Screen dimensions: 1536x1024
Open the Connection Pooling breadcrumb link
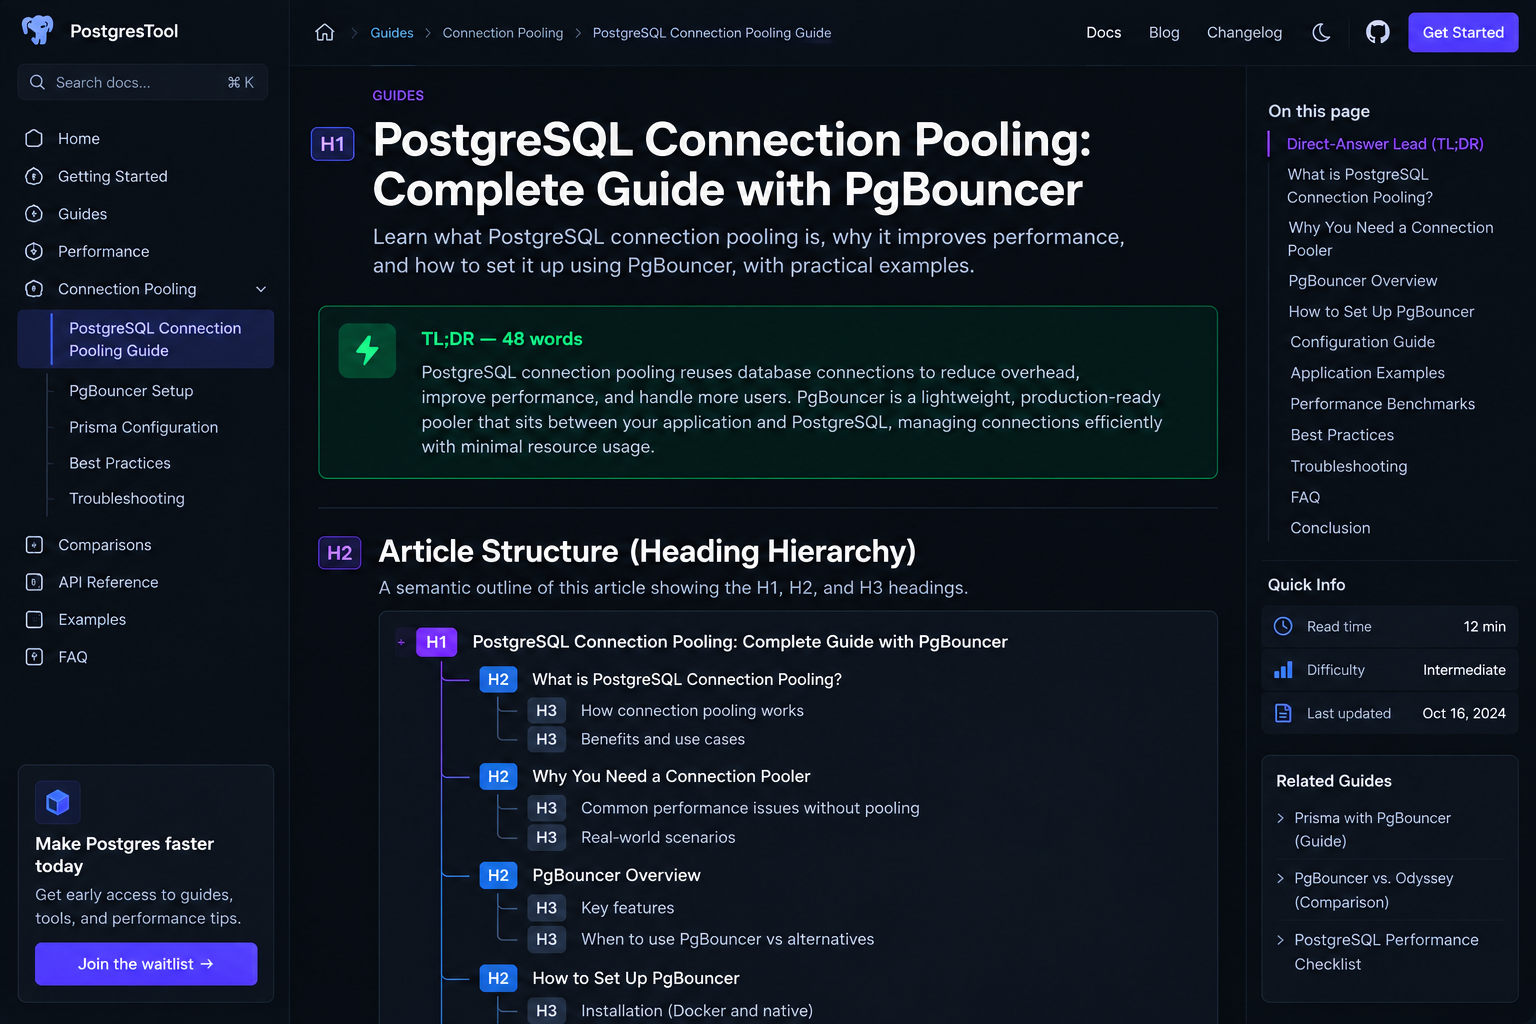(503, 33)
